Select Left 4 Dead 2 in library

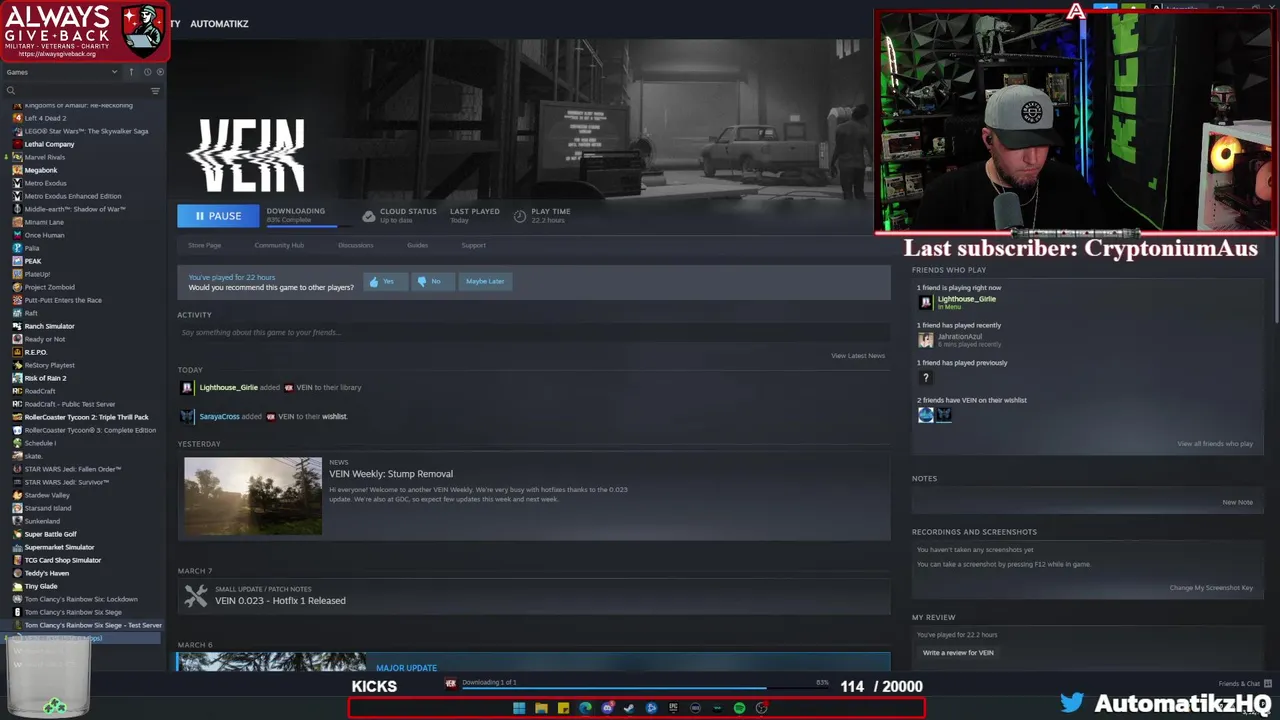coord(45,118)
